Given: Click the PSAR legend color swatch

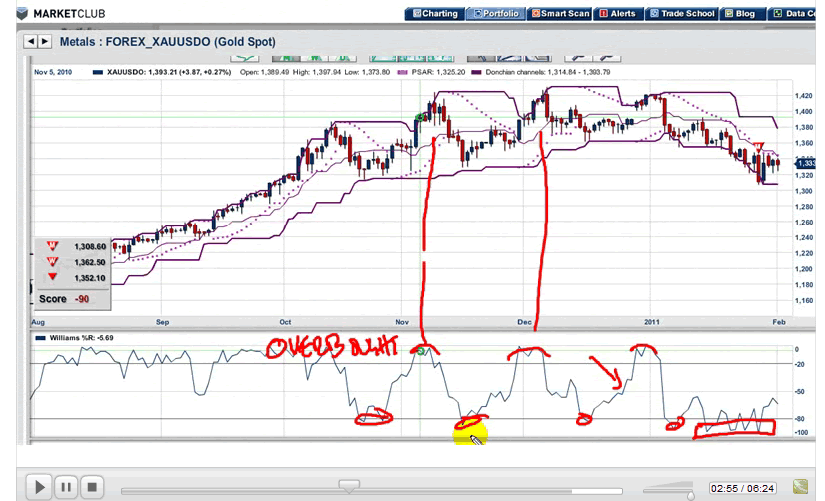Looking at the screenshot, I should point(403,72).
